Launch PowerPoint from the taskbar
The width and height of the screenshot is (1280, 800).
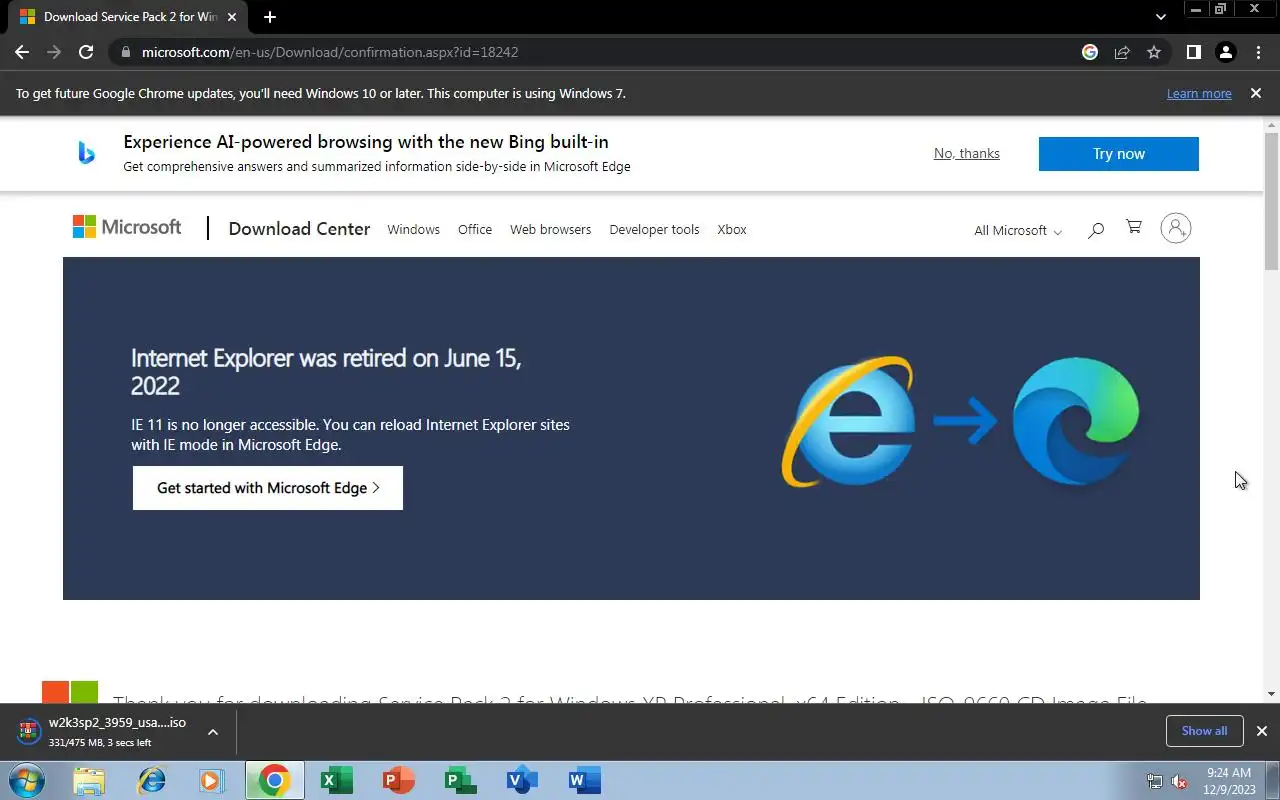[398, 780]
